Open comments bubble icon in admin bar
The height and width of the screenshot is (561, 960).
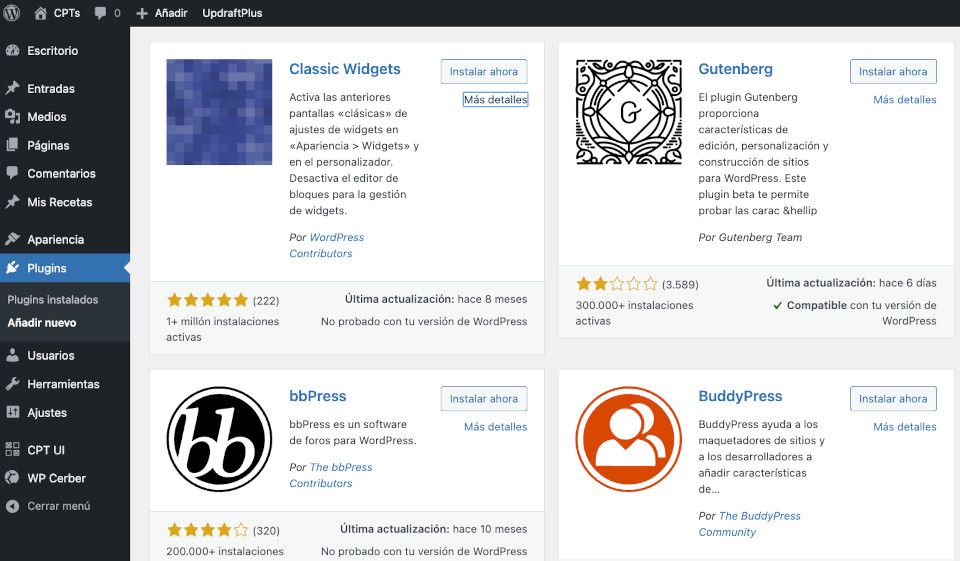[100, 13]
